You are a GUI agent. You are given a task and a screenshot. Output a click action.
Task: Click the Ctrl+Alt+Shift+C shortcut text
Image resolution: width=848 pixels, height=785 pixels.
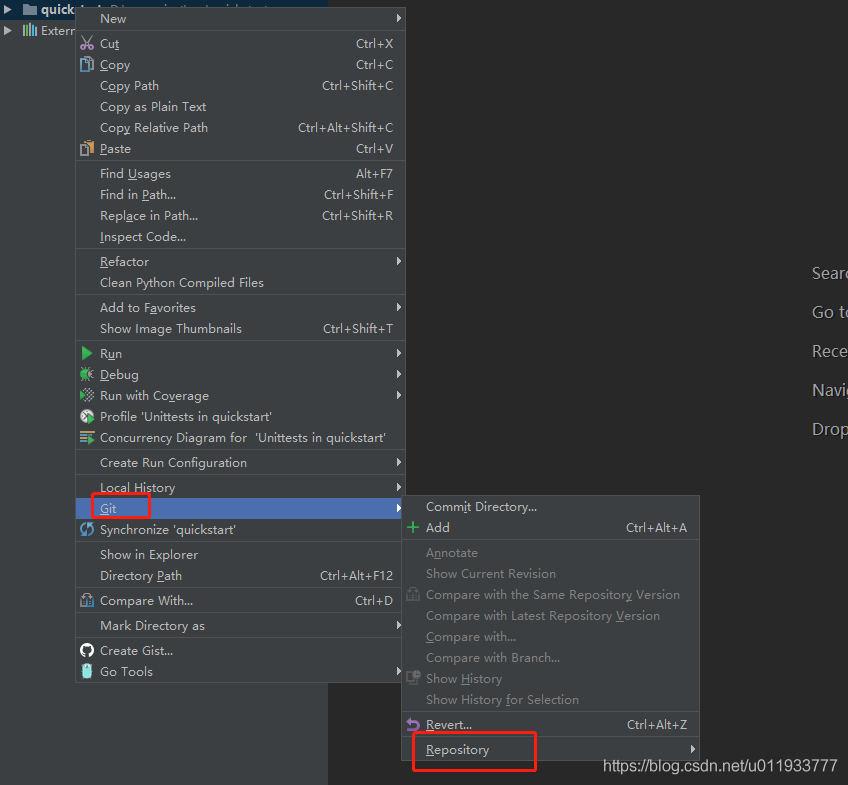tap(346, 128)
